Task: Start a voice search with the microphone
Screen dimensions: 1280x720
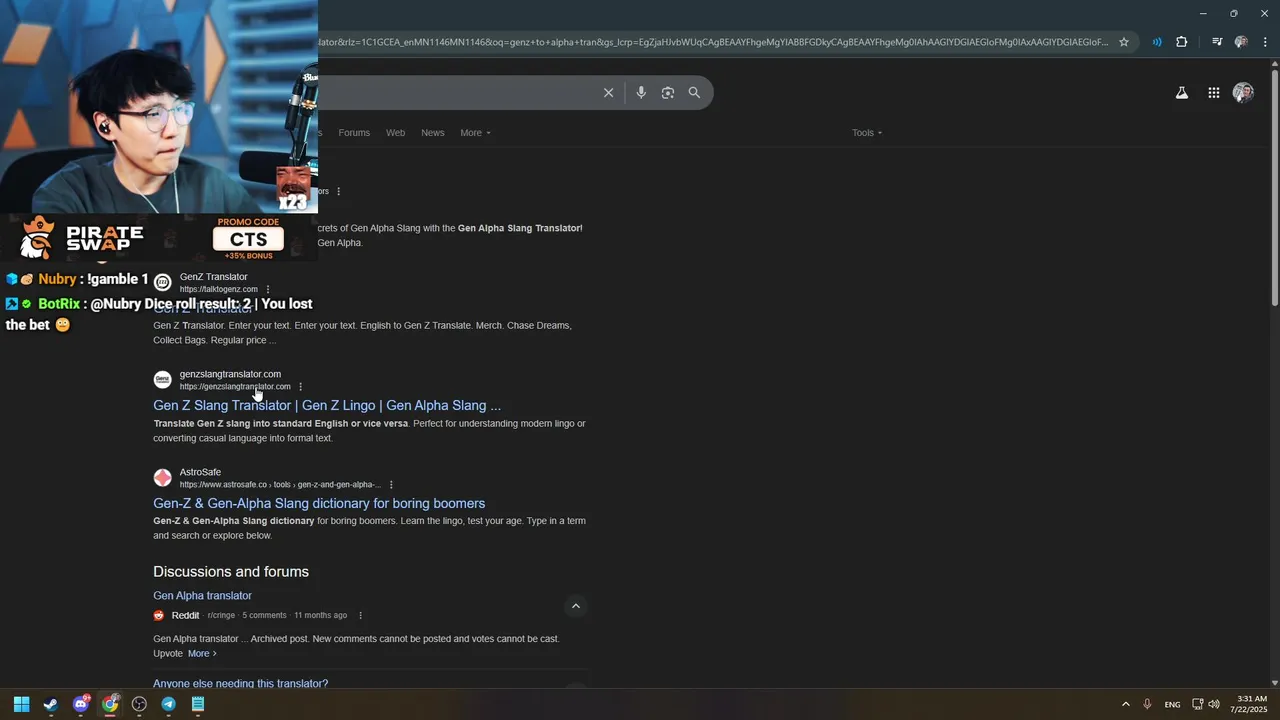Action: (641, 93)
